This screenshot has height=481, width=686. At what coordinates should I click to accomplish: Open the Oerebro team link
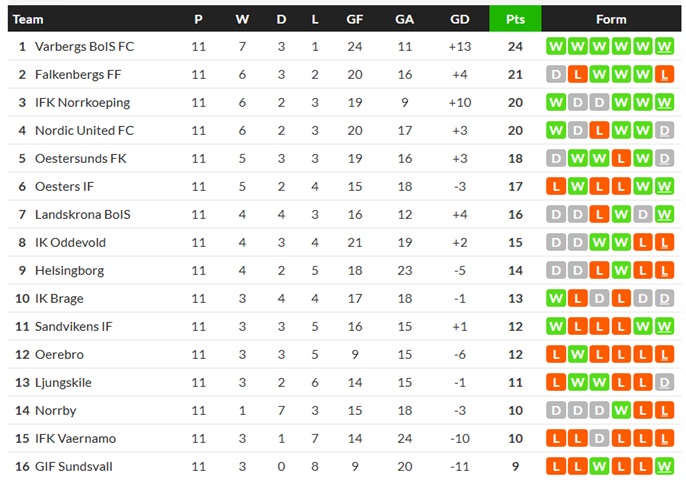(59, 355)
